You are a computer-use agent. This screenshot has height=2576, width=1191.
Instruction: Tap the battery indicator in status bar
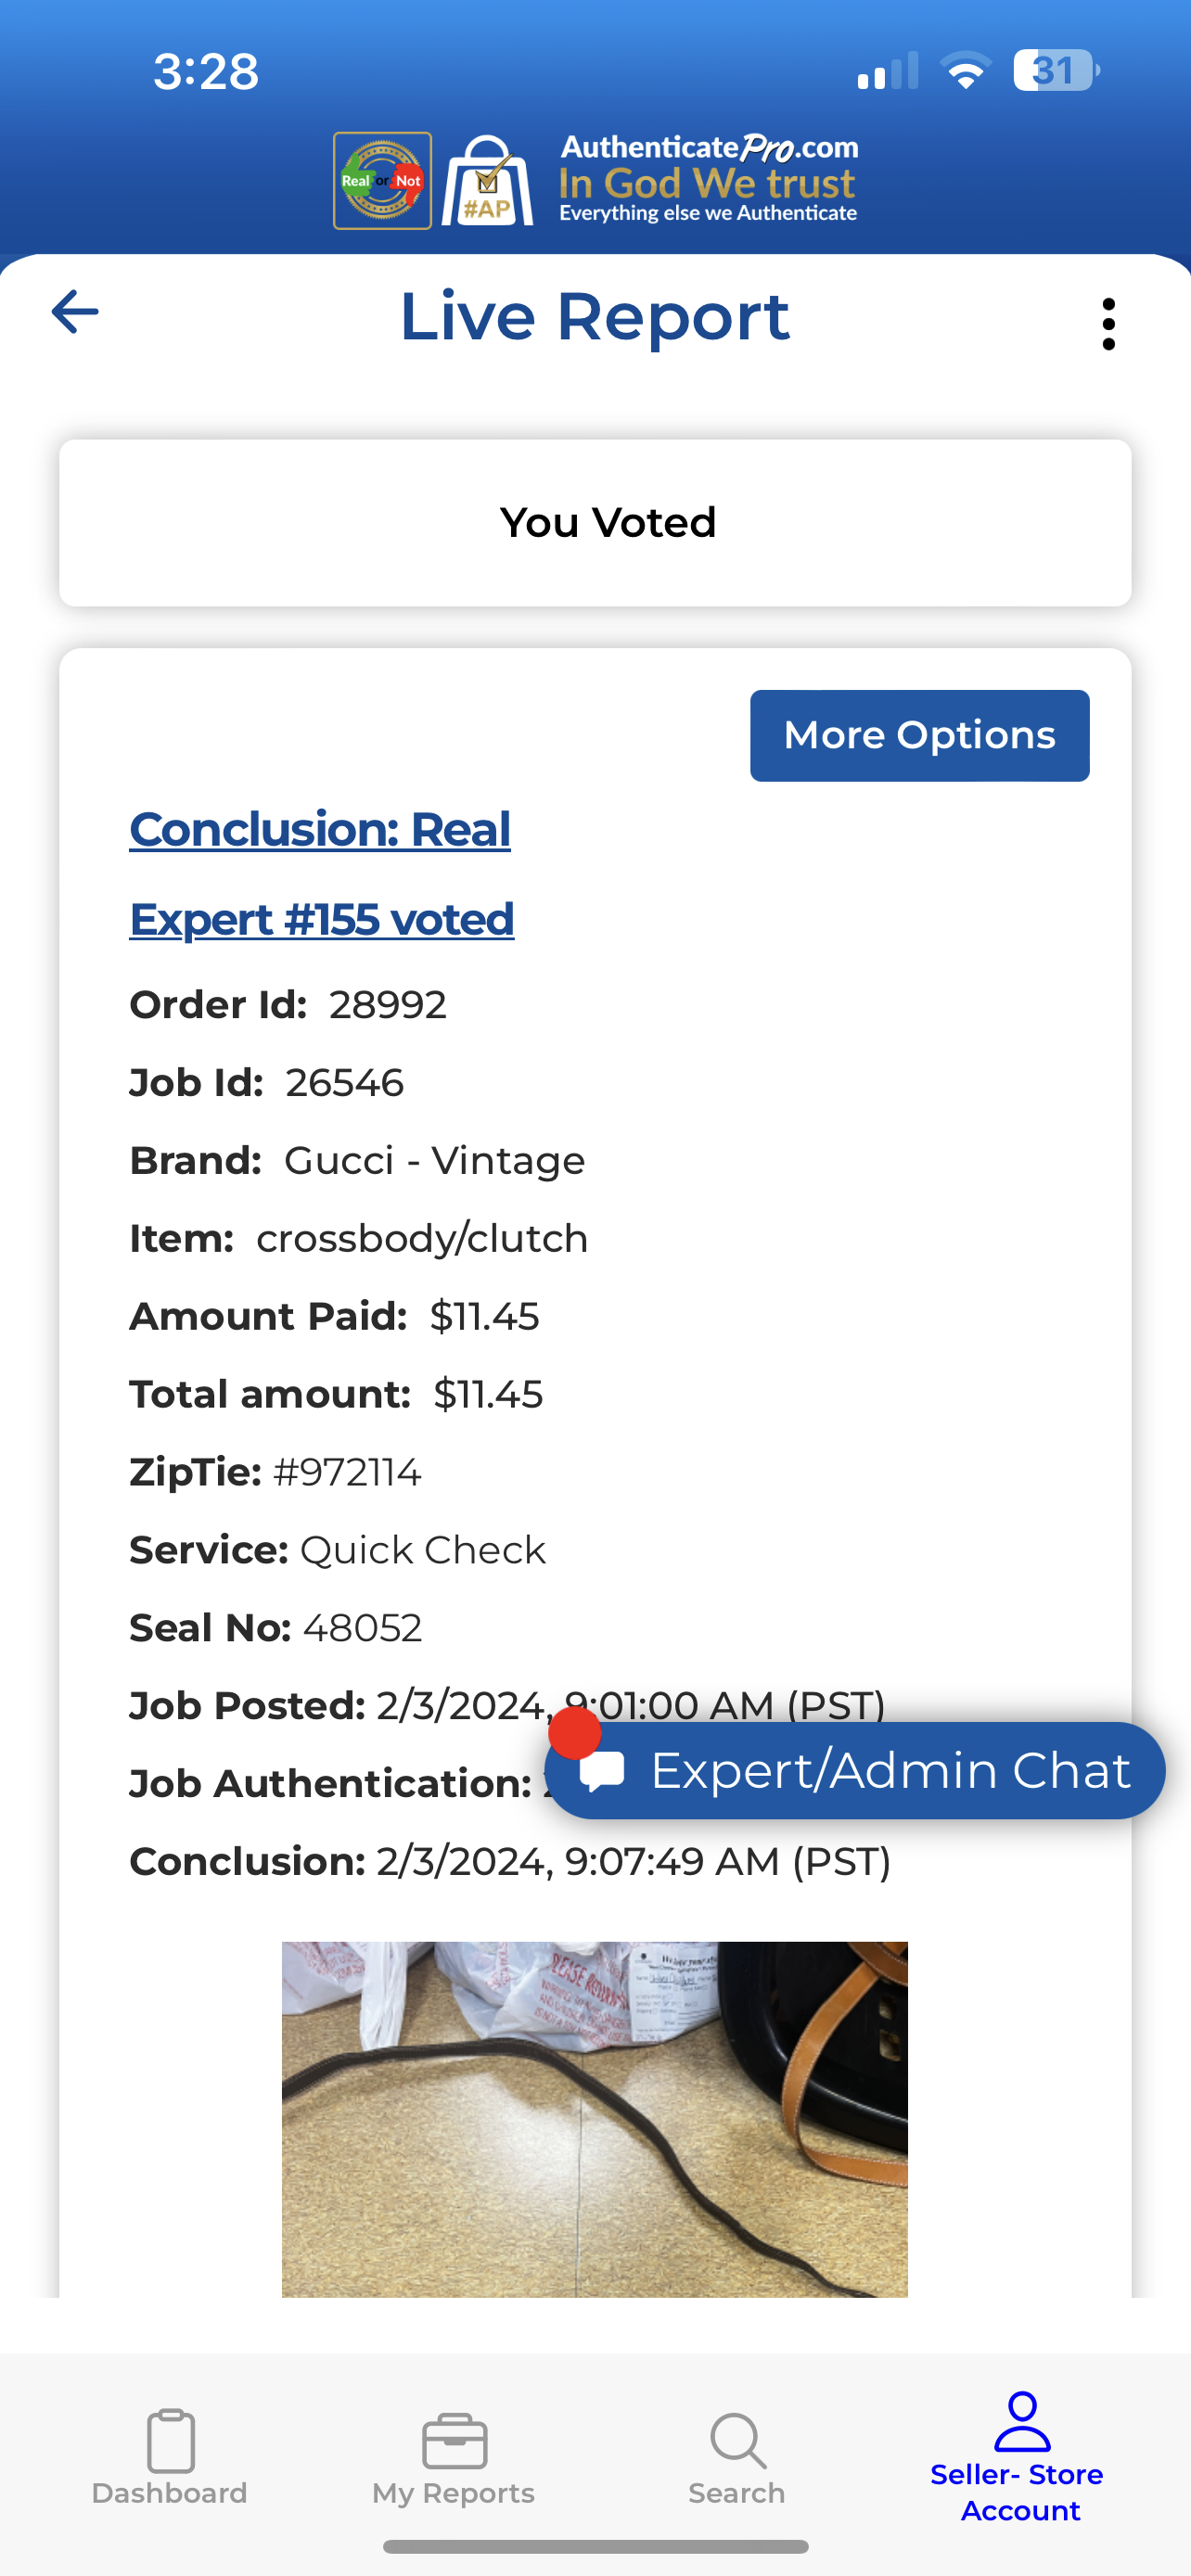(x=1055, y=71)
